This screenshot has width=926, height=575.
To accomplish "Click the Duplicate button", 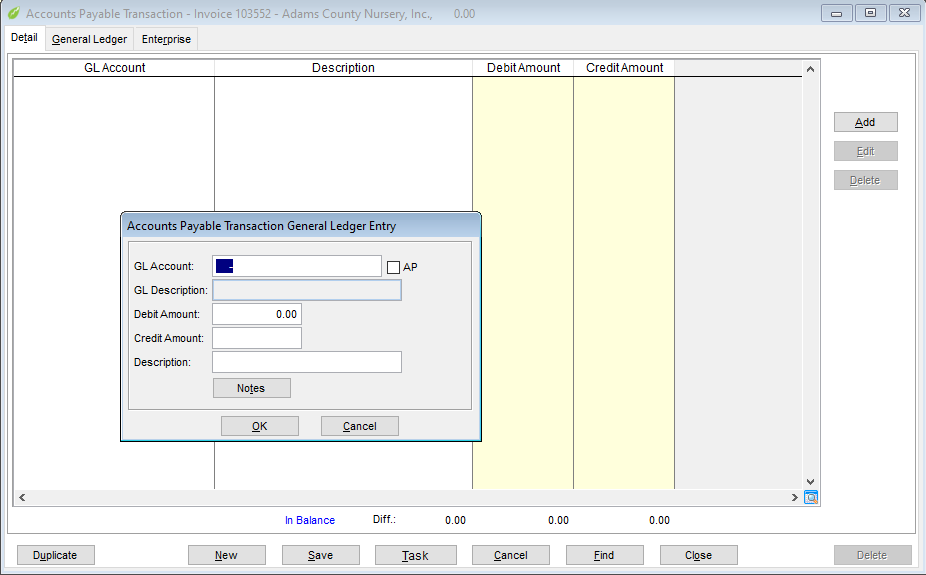I will [55, 555].
